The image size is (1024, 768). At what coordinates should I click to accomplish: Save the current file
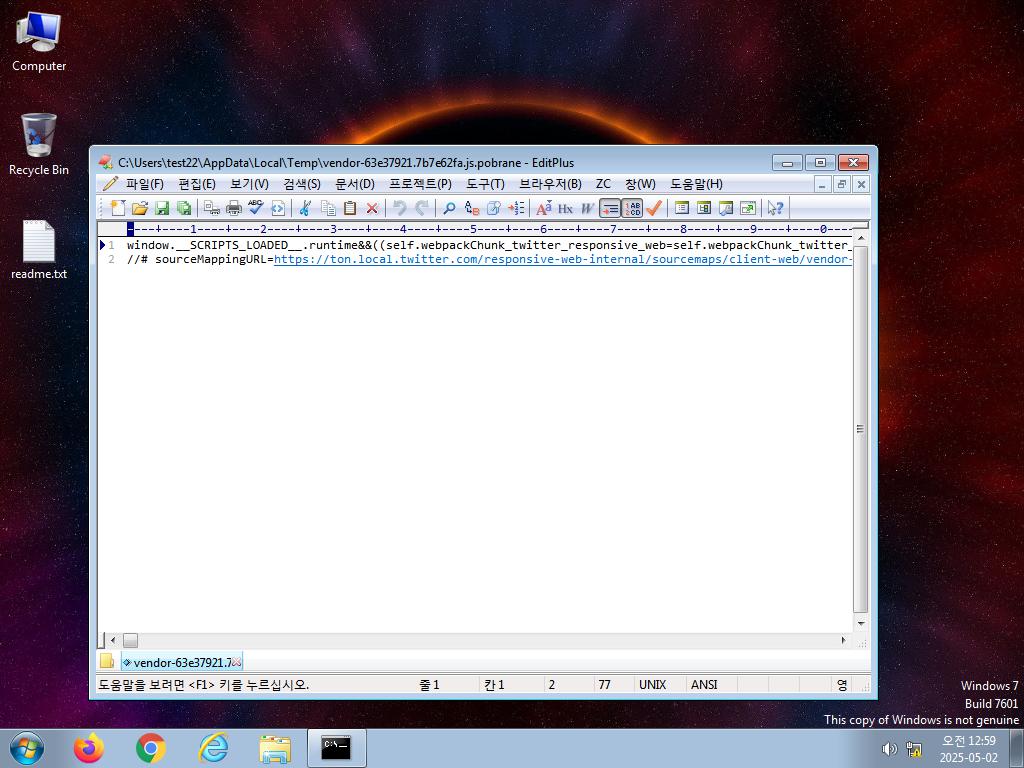(162, 208)
